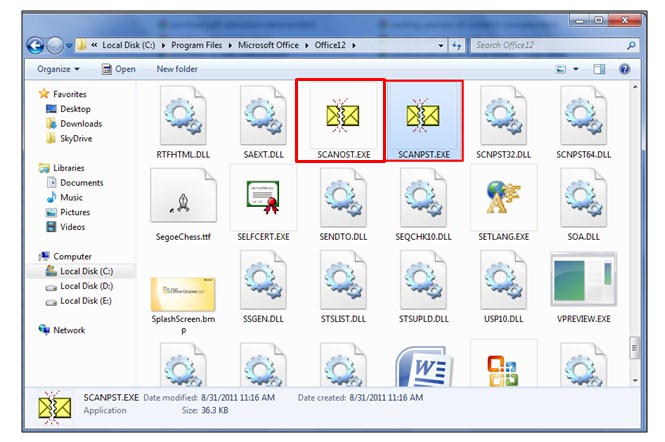Select the SCANPST.EXE file icon

(423, 116)
